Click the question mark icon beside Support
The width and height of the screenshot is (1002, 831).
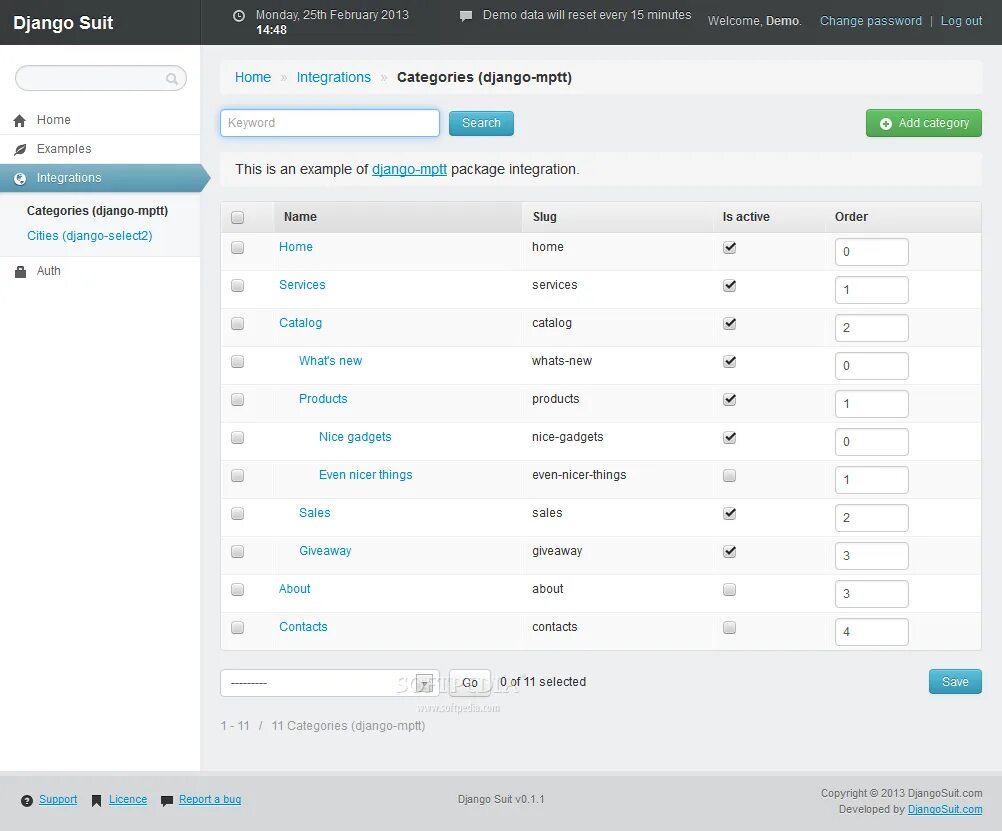[x=27, y=801]
